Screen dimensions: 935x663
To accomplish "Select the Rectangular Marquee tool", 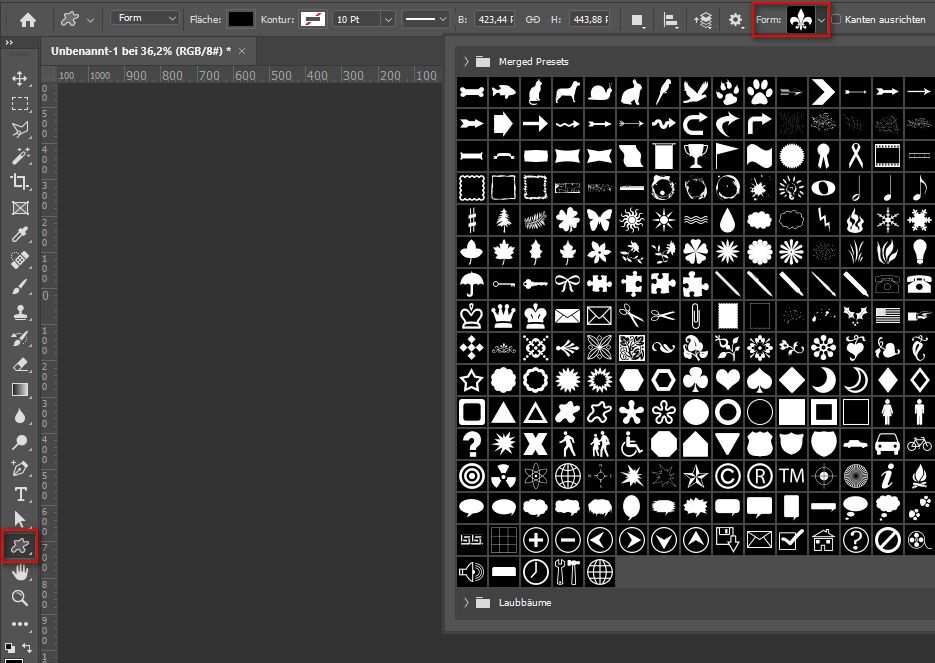I will pos(20,104).
